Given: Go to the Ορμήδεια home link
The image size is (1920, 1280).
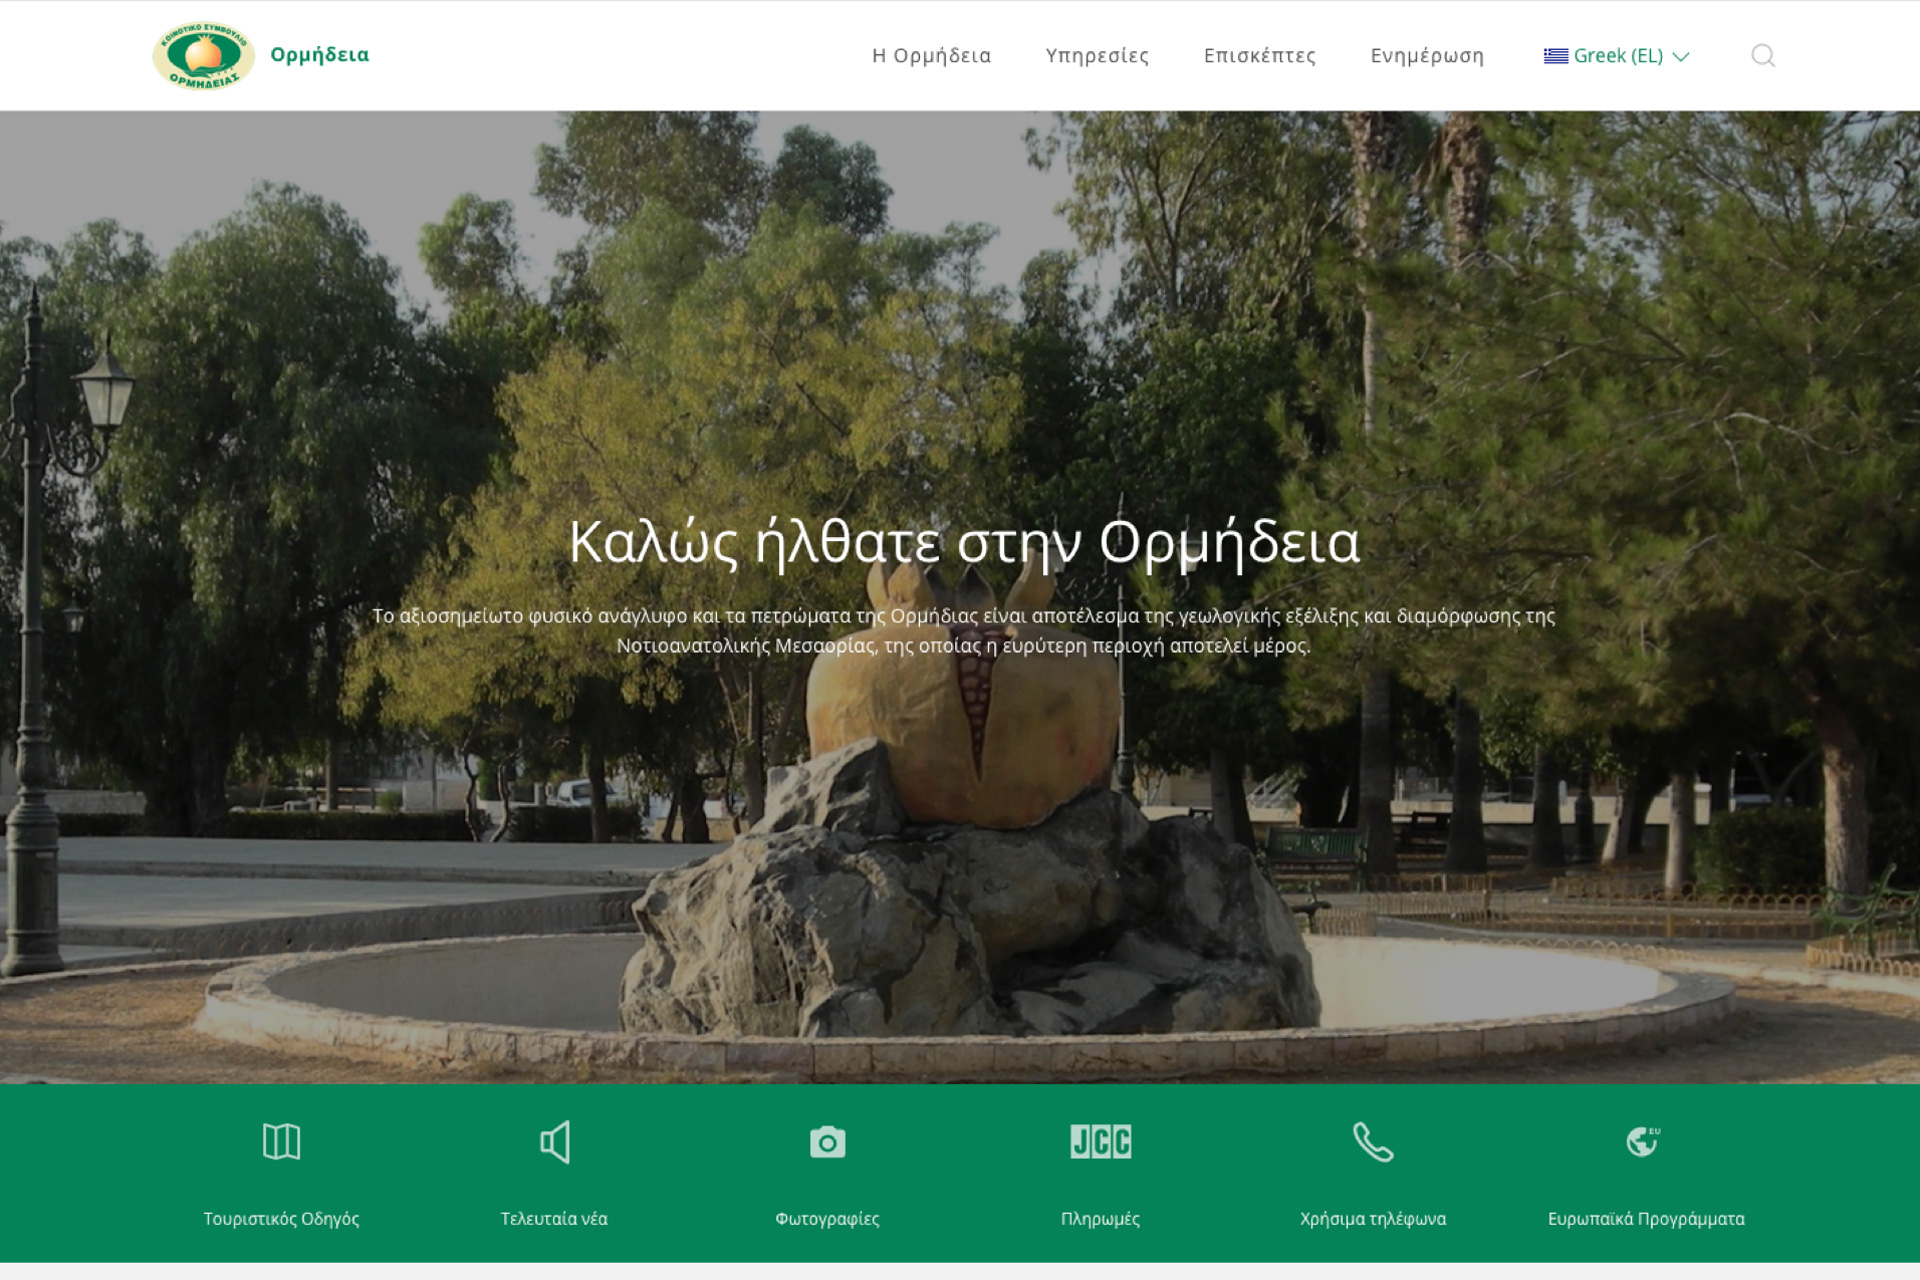Looking at the screenshot, I should (x=319, y=55).
